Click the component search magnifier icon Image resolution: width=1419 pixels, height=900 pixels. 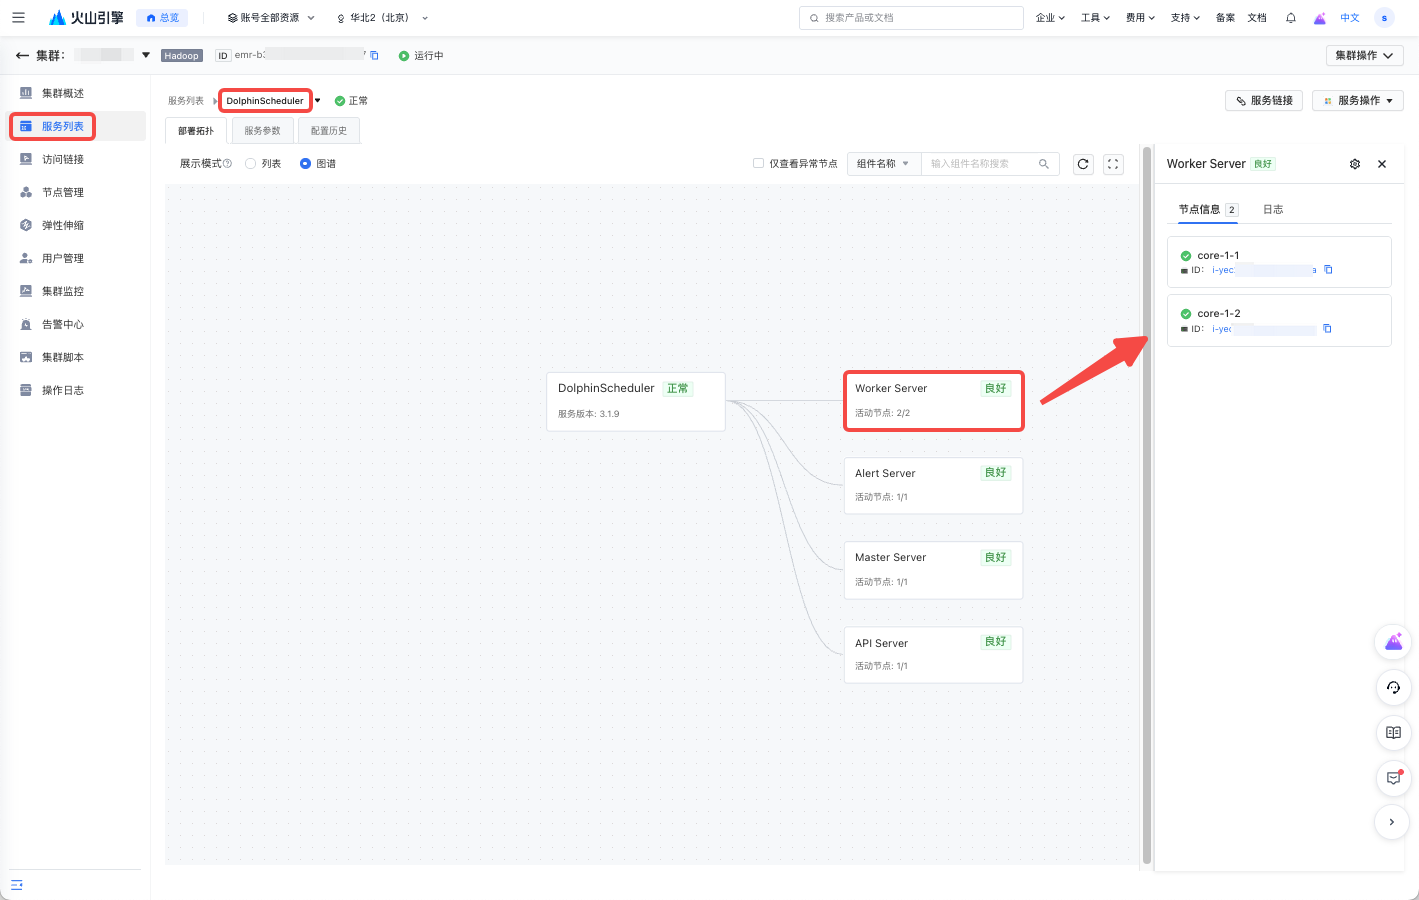pos(1044,164)
